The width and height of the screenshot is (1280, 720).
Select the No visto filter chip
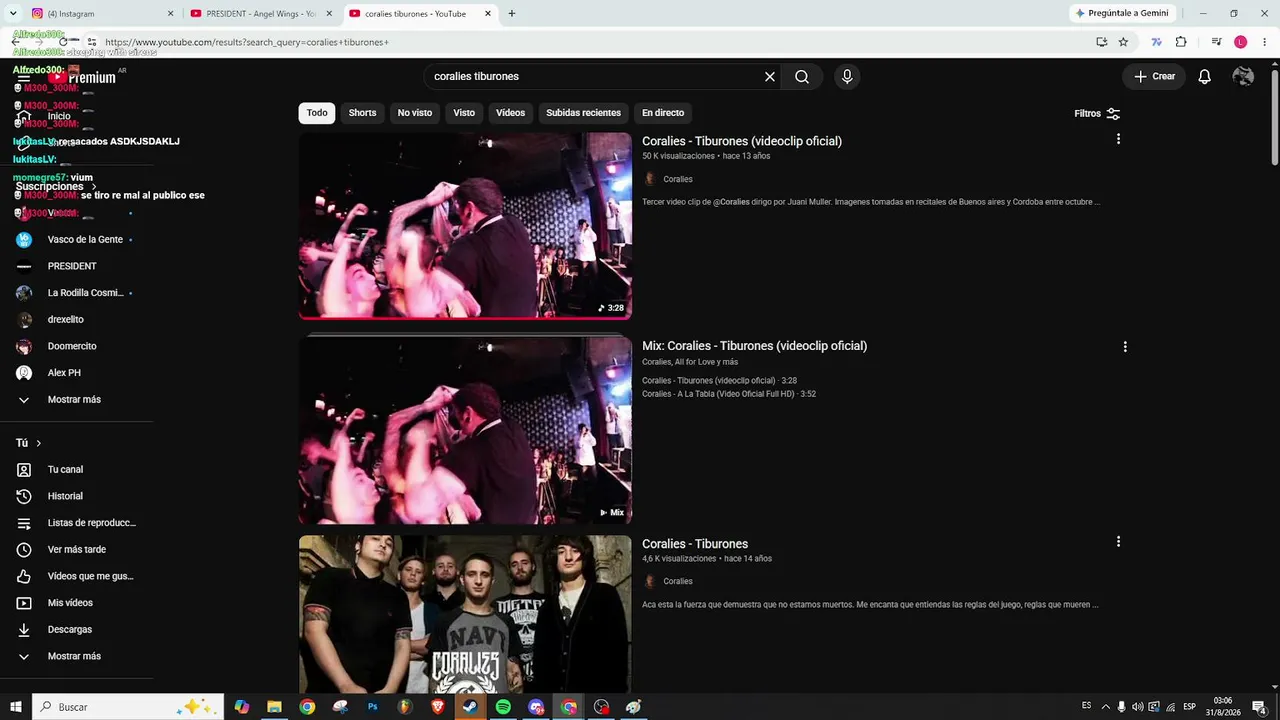pos(415,113)
